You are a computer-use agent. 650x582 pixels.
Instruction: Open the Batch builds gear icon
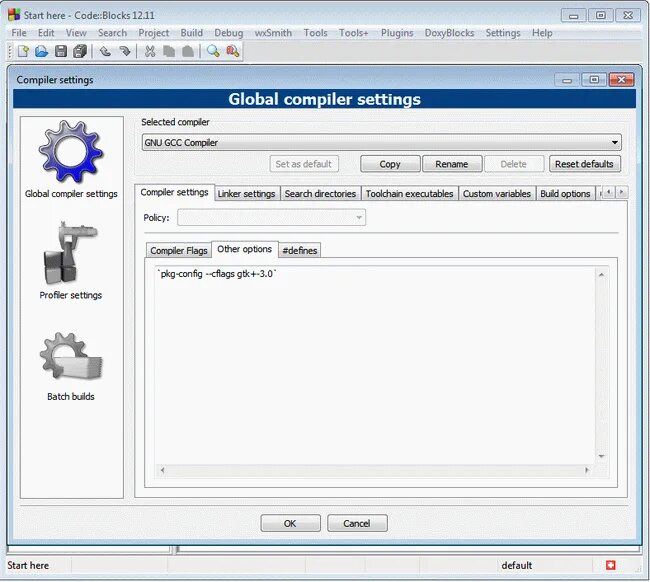(x=71, y=356)
